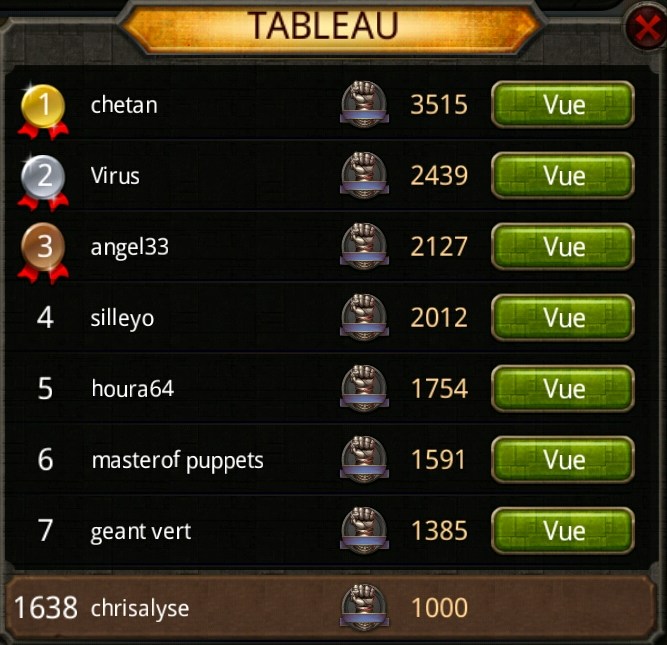Image resolution: width=667 pixels, height=645 pixels.
Task: Select the chrisalyse ranking row
Action: coord(329,608)
